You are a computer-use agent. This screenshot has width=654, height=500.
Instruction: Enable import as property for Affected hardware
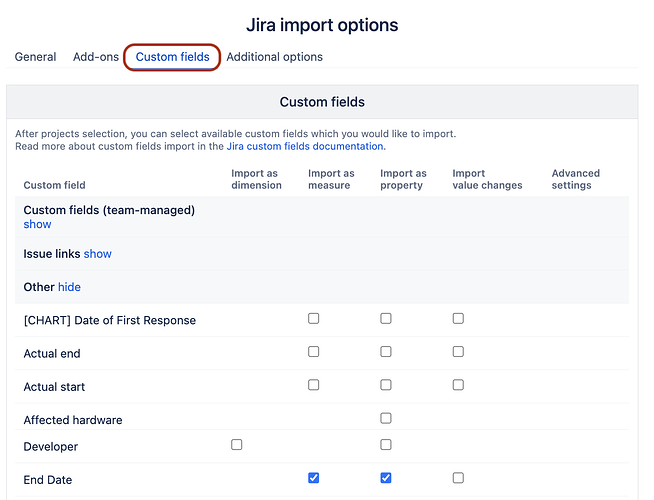point(386,418)
